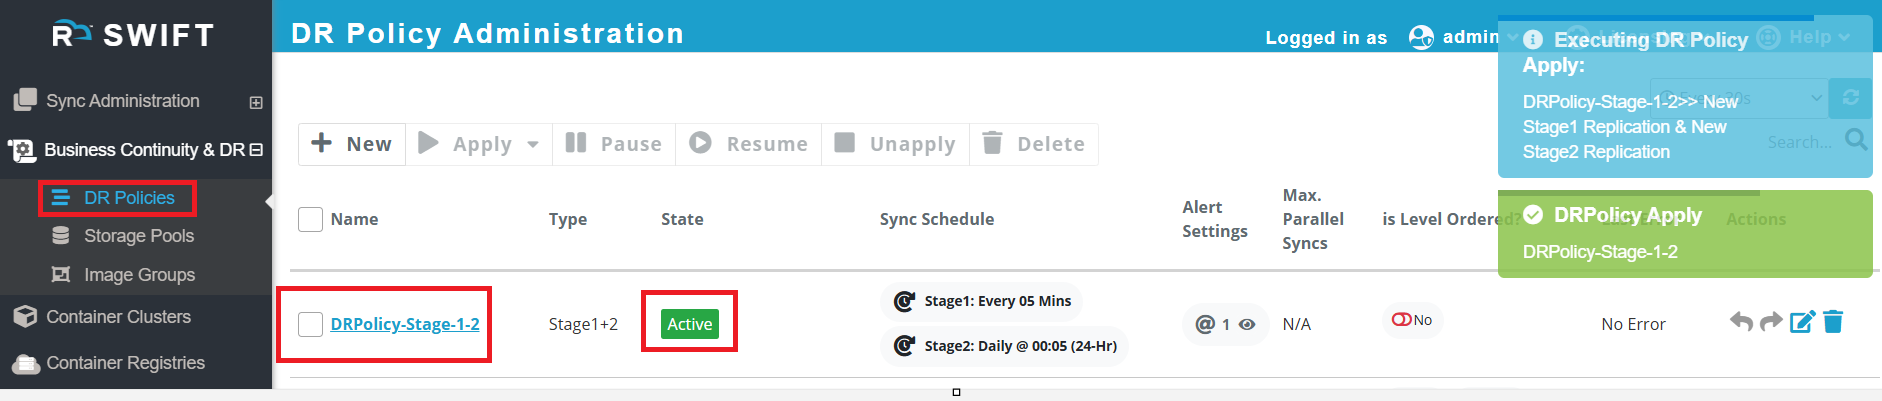Viewport: 1882px width, 401px height.
Task: Click the Pause button
Action: click(x=613, y=144)
